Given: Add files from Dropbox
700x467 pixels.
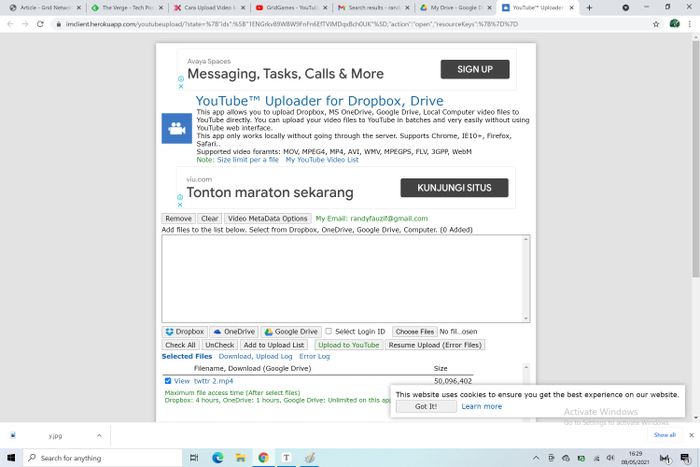Looking at the screenshot, I should coord(184,332).
